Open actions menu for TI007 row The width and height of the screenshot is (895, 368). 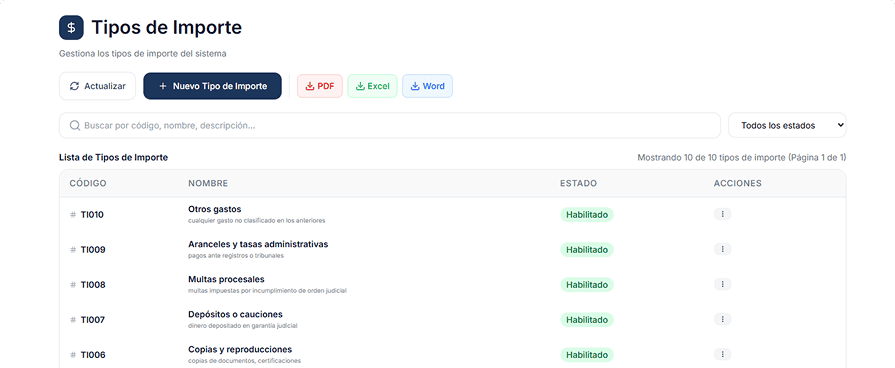[722, 320]
